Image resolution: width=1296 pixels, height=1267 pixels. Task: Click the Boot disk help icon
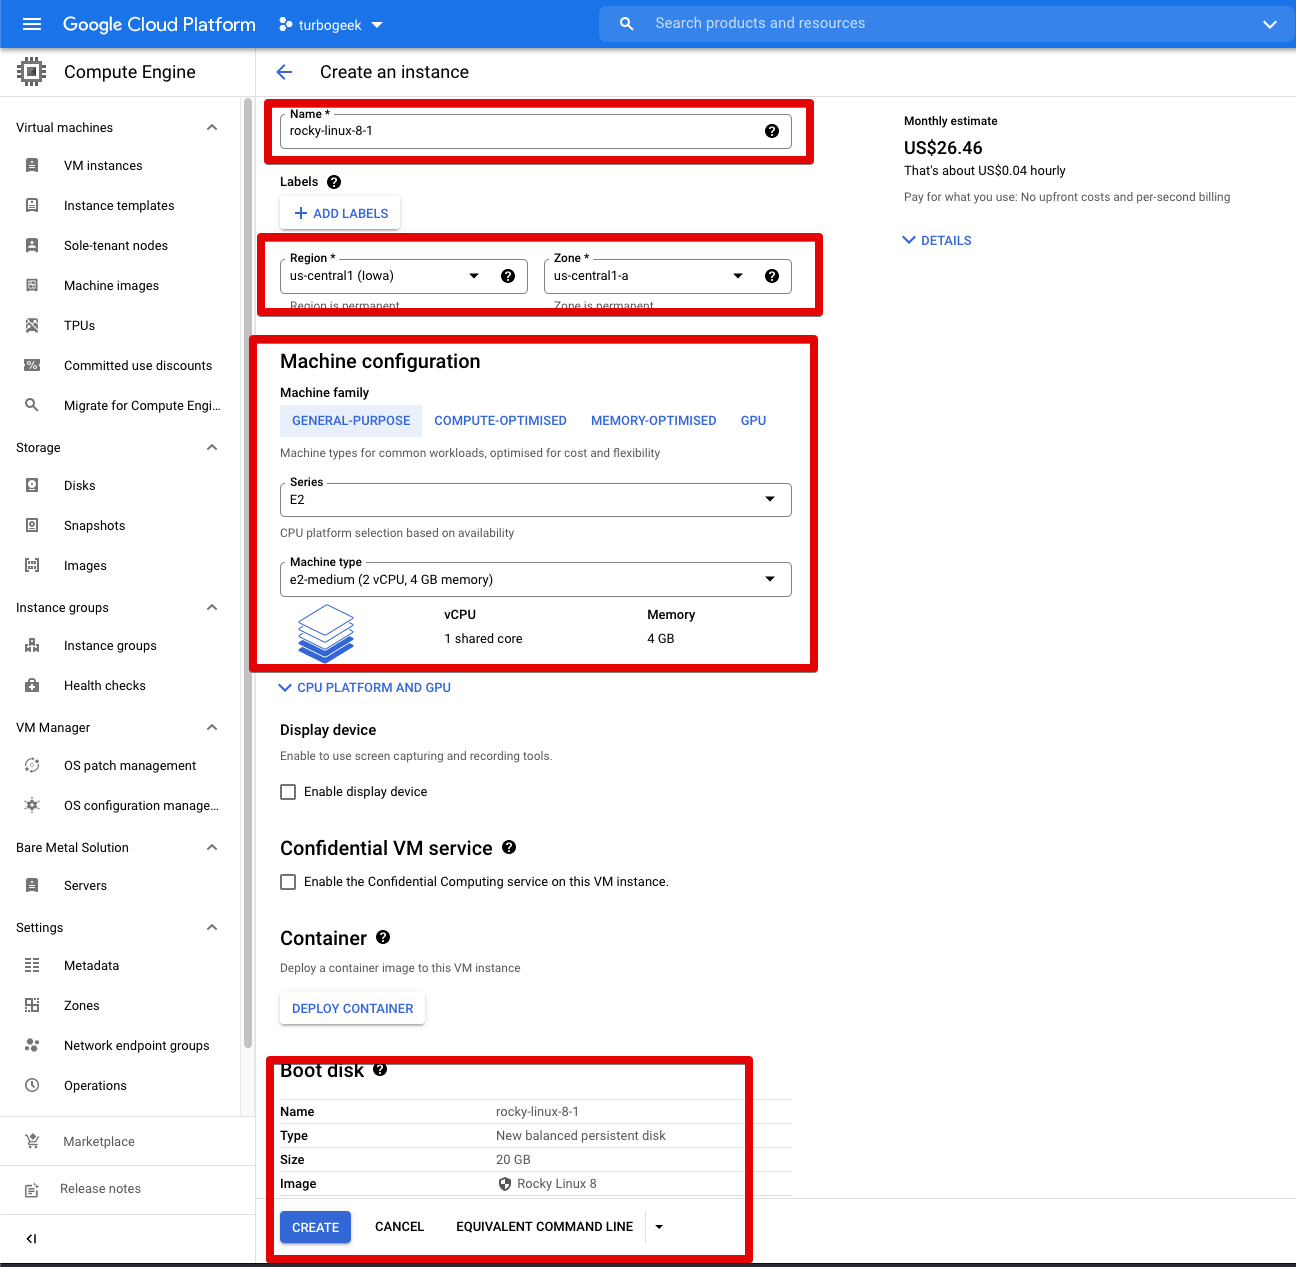pyautogui.click(x=380, y=1069)
